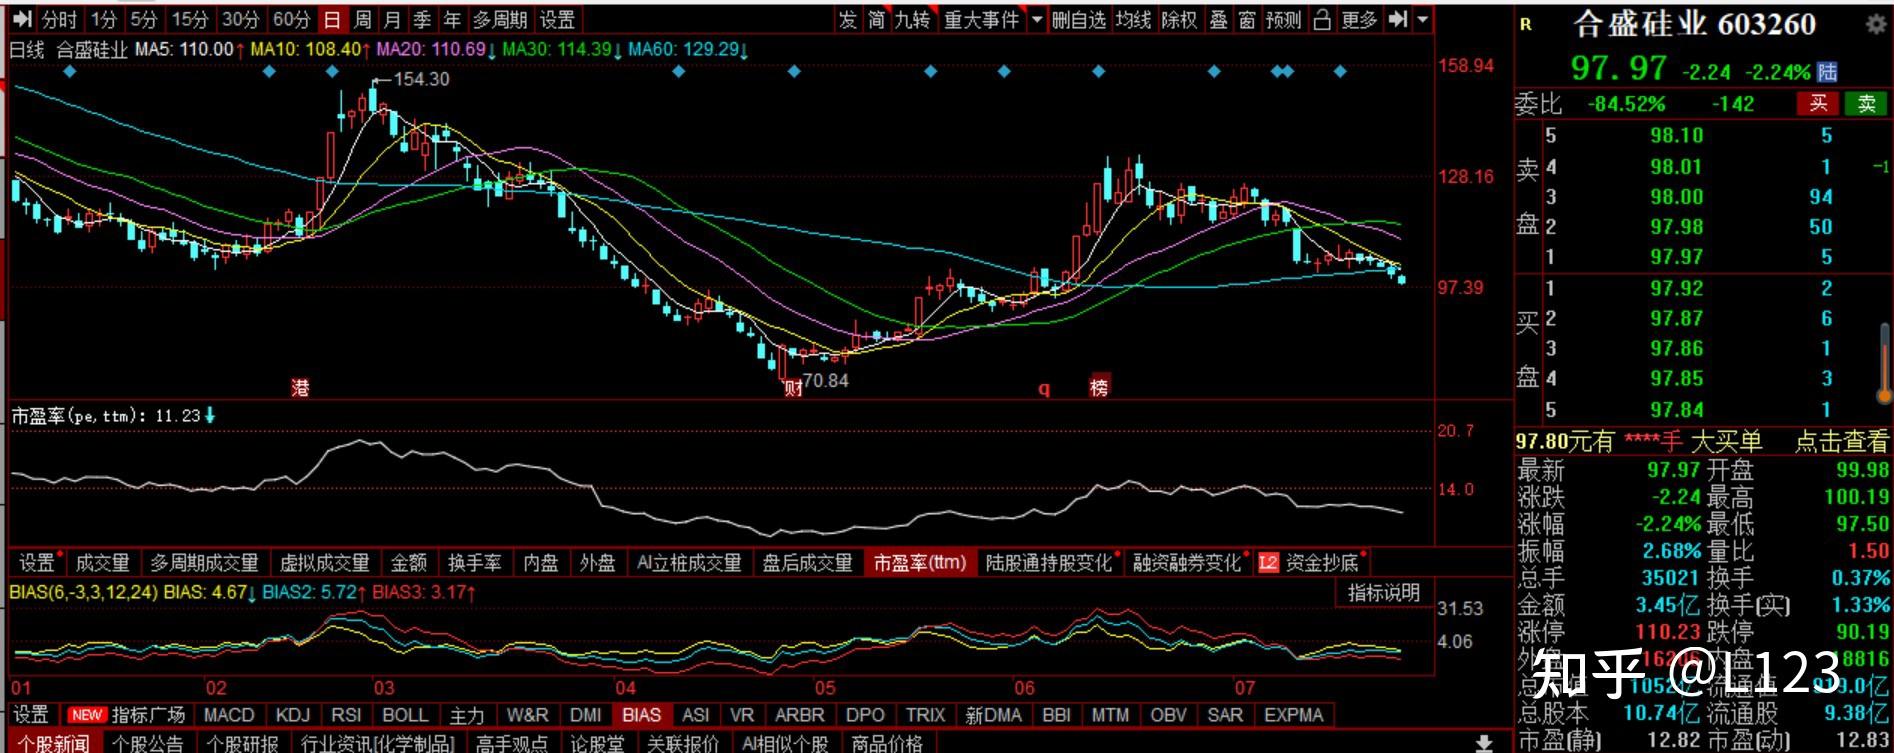
Task: Select the 15分 period
Action: click(x=189, y=19)
